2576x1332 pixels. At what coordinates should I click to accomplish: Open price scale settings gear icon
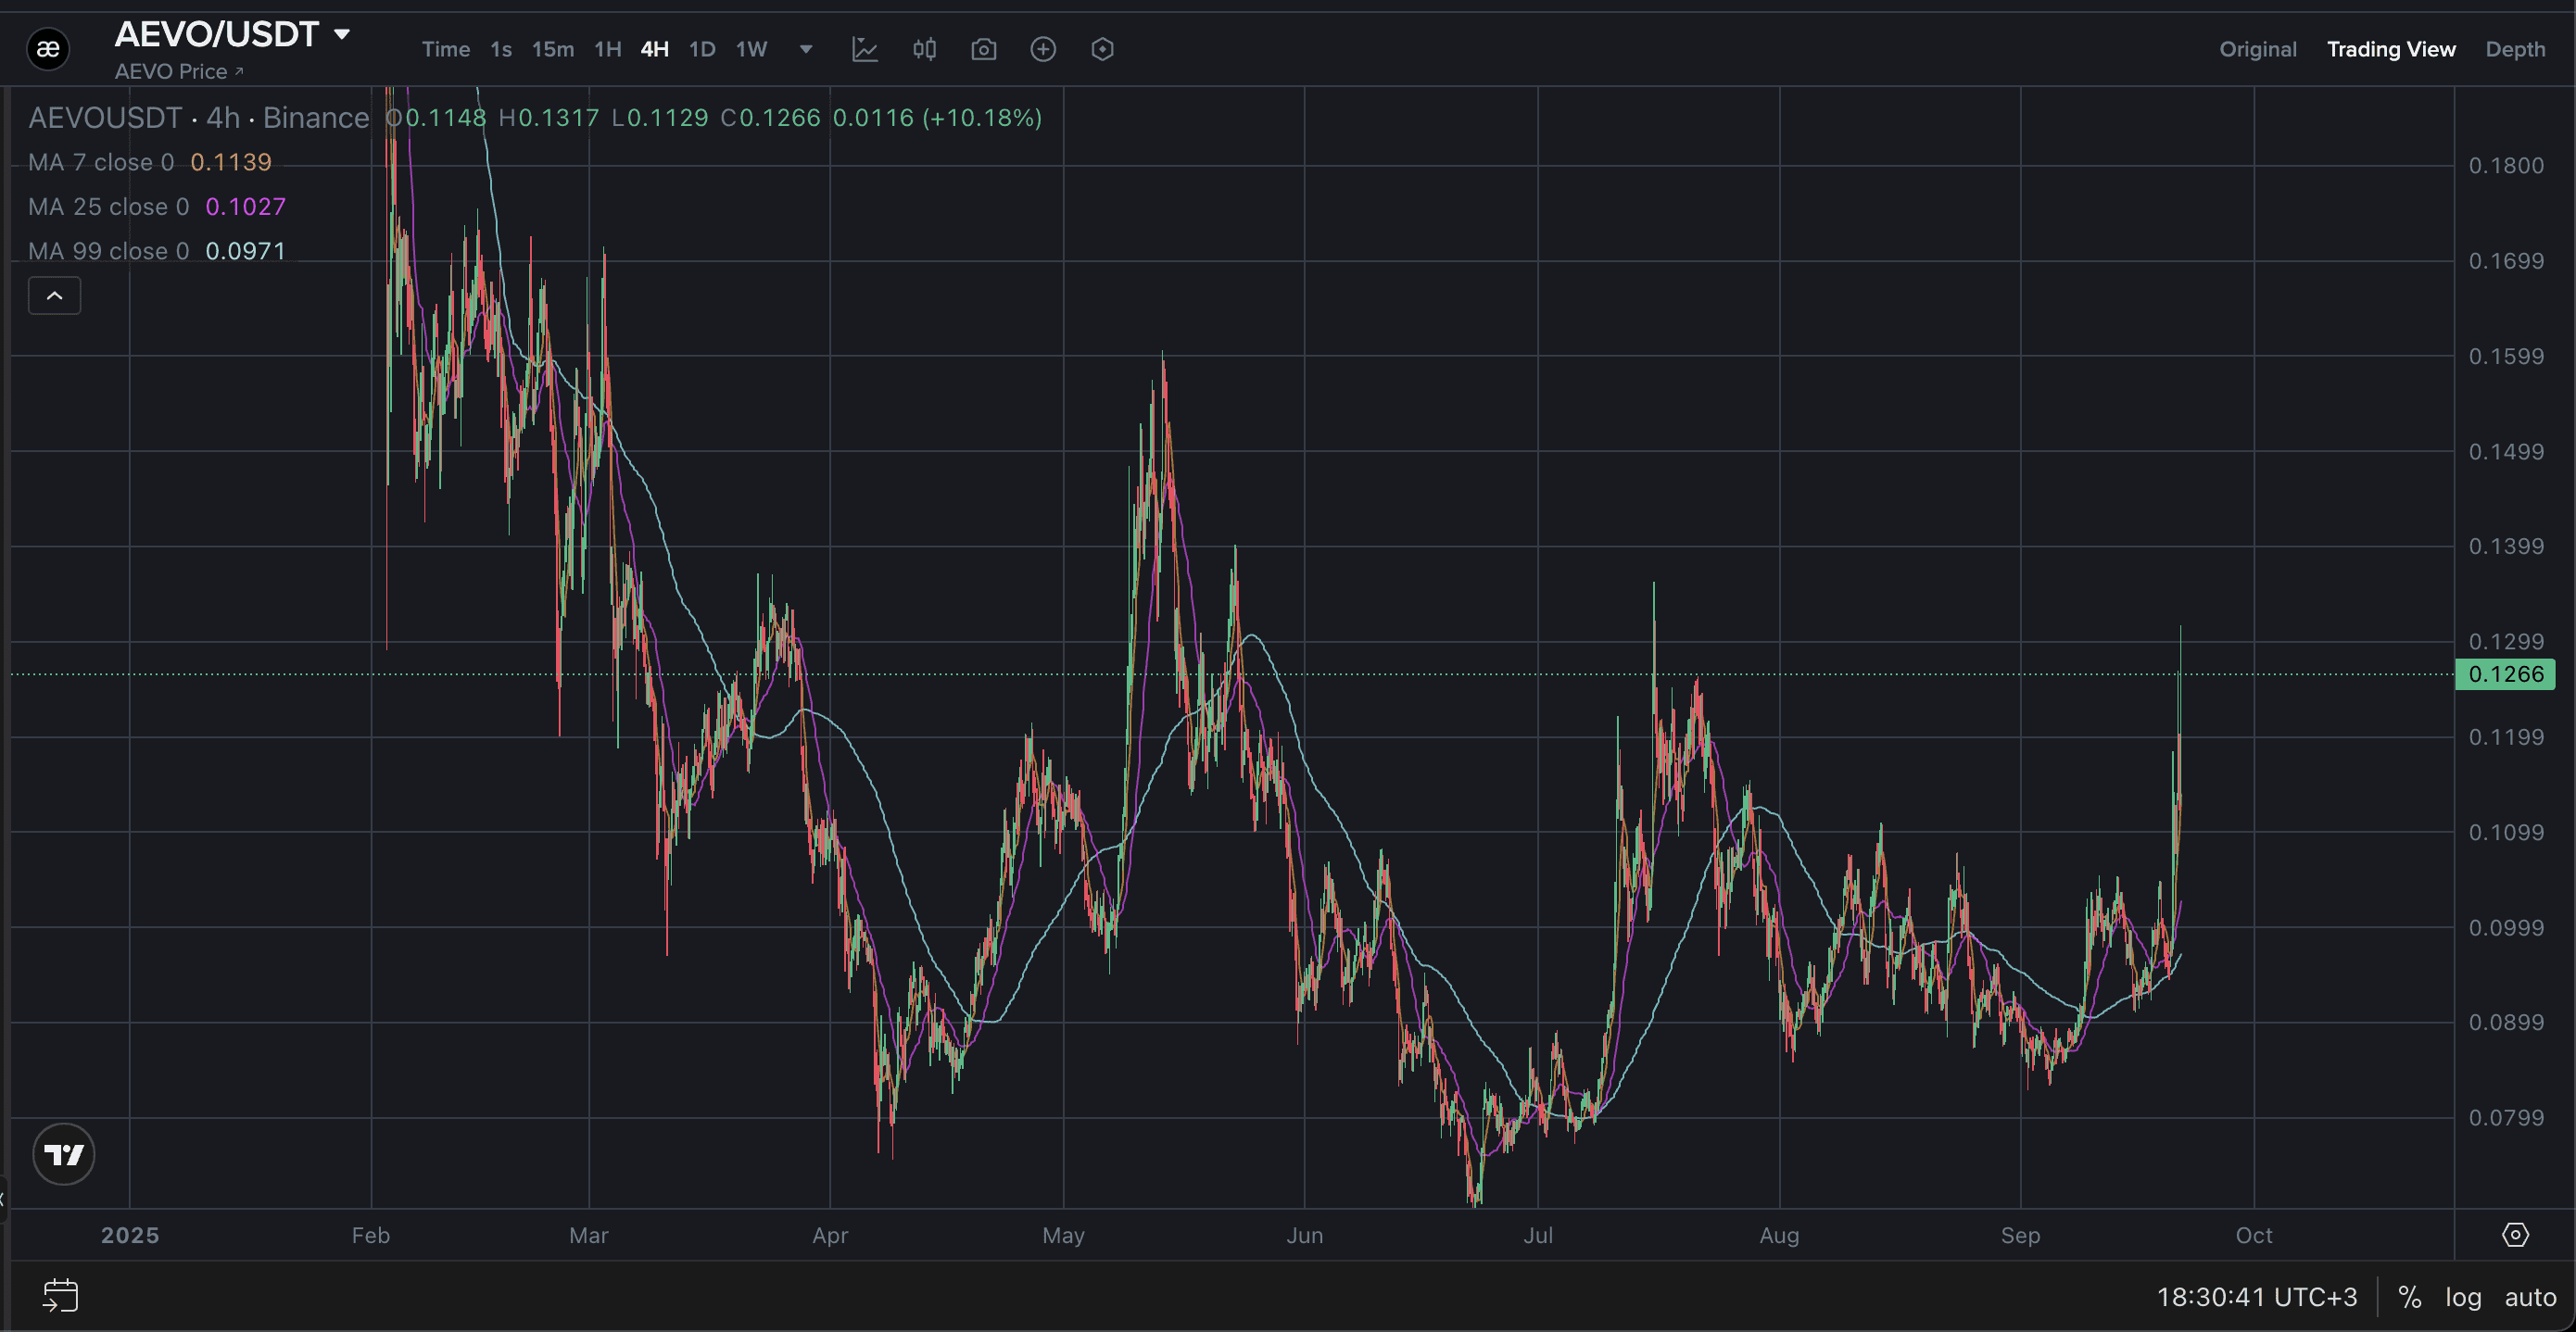[x=2515, y=1235]
